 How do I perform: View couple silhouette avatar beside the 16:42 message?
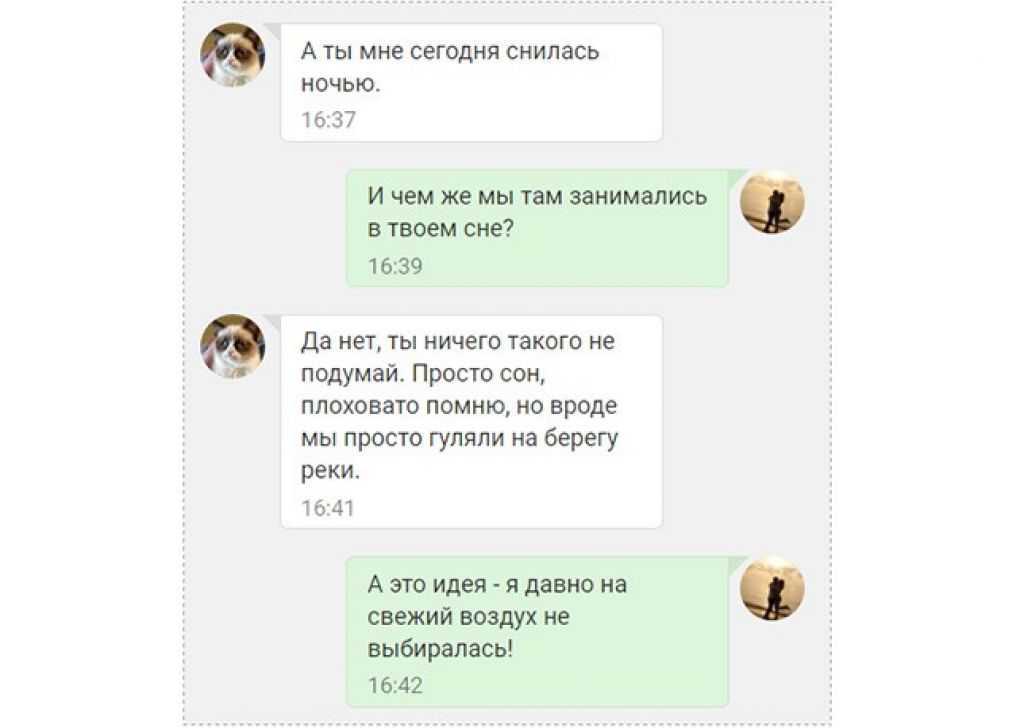click(772, 588)
